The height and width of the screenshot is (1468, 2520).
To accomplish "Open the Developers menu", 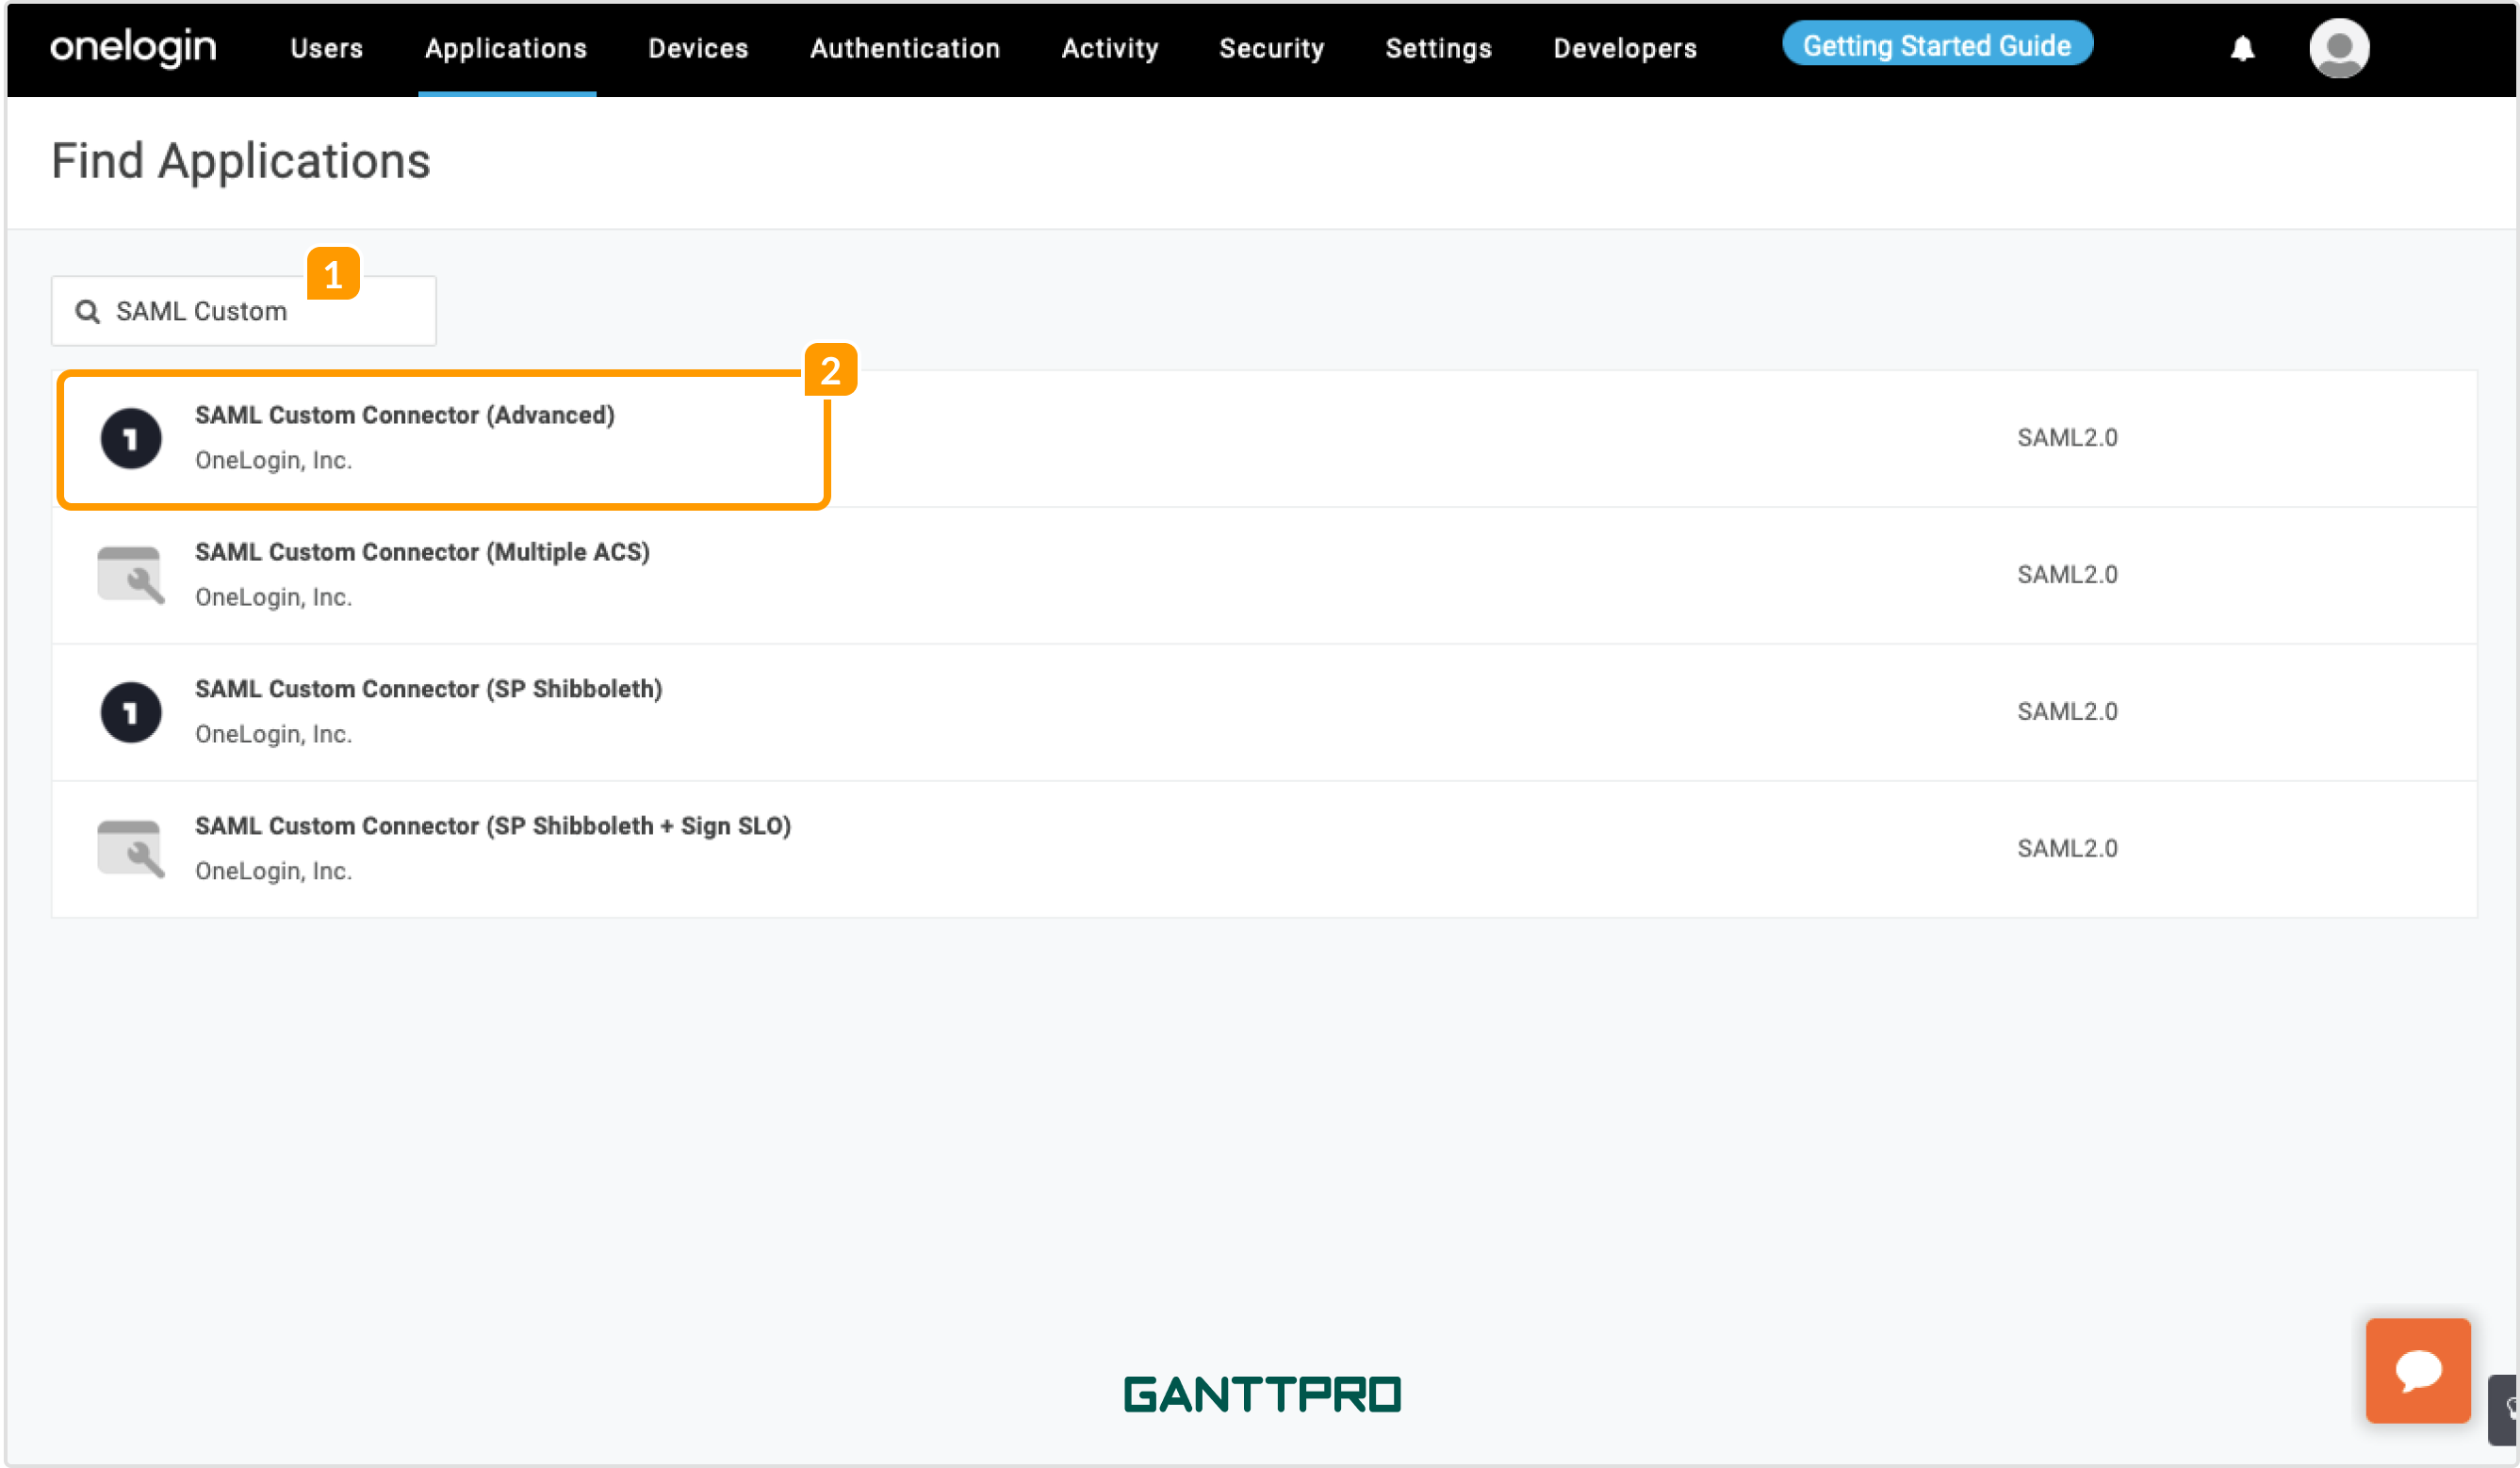I will coord(1625,48).
